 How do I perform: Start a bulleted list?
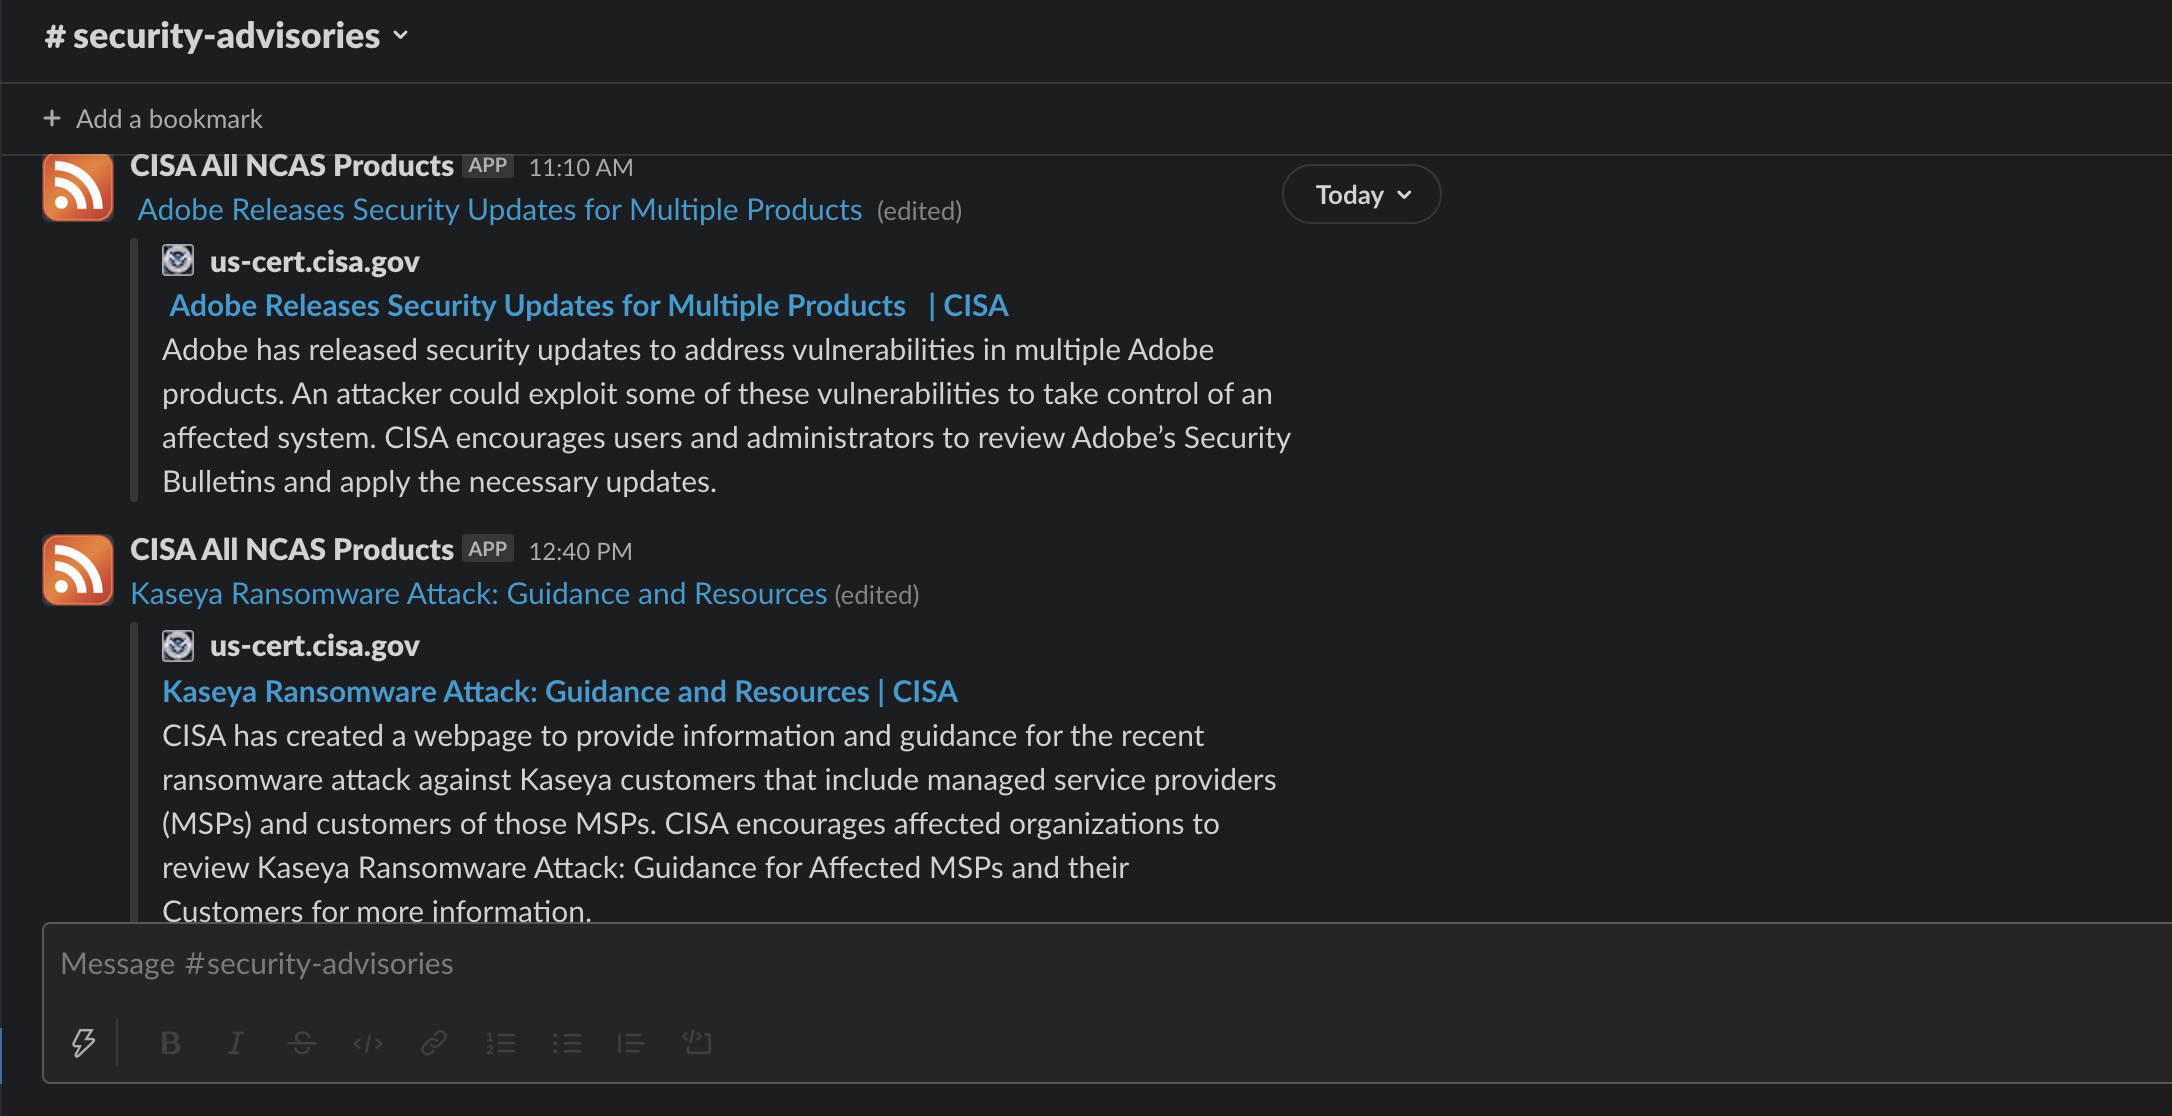click(566, 1043)
